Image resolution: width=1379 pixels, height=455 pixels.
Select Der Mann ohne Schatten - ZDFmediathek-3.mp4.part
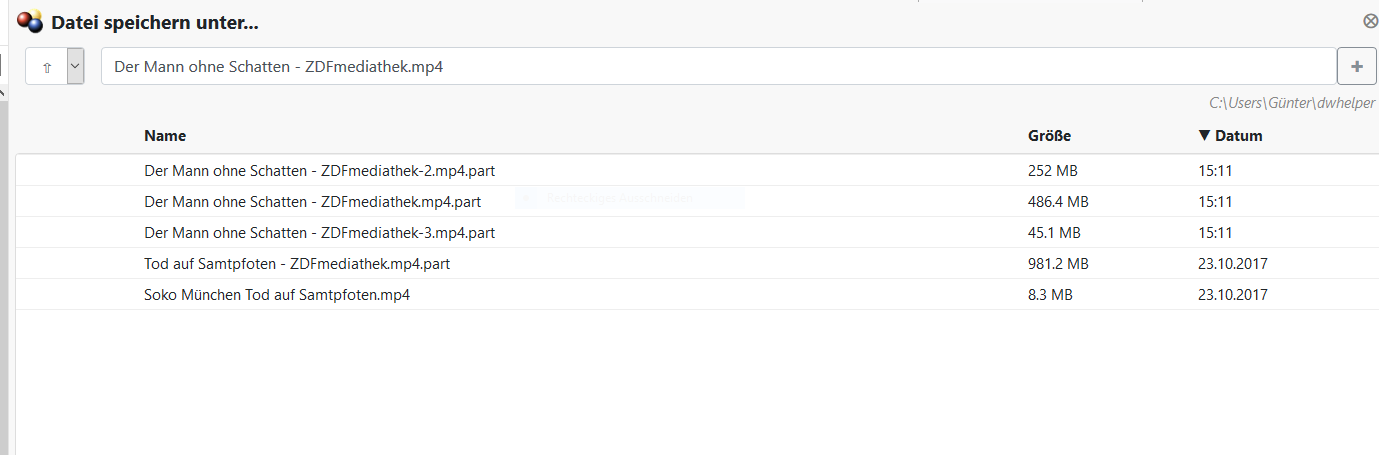click(319, 233)
